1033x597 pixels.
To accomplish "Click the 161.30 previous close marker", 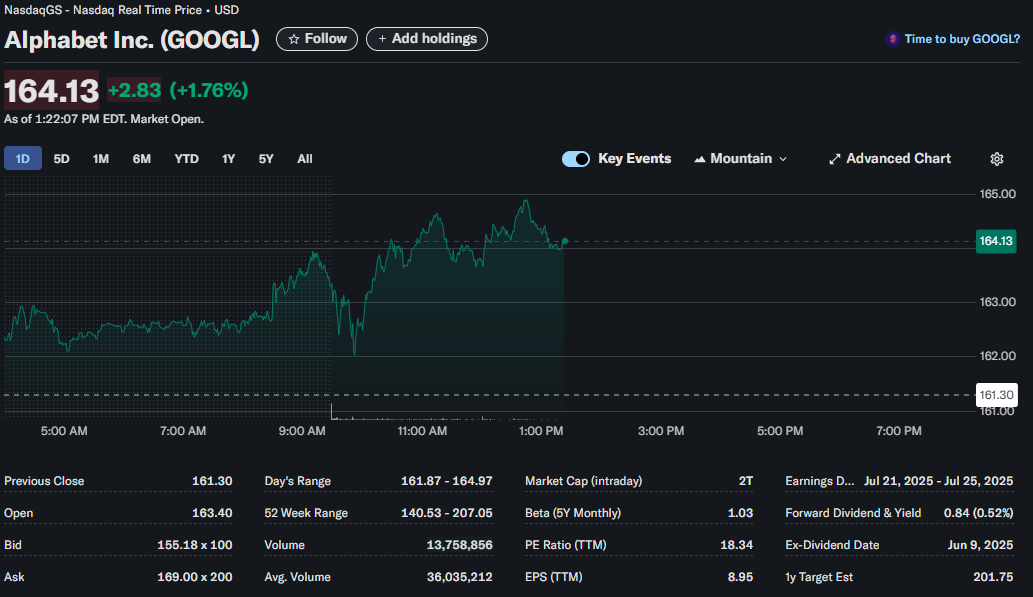I will 996,395.
